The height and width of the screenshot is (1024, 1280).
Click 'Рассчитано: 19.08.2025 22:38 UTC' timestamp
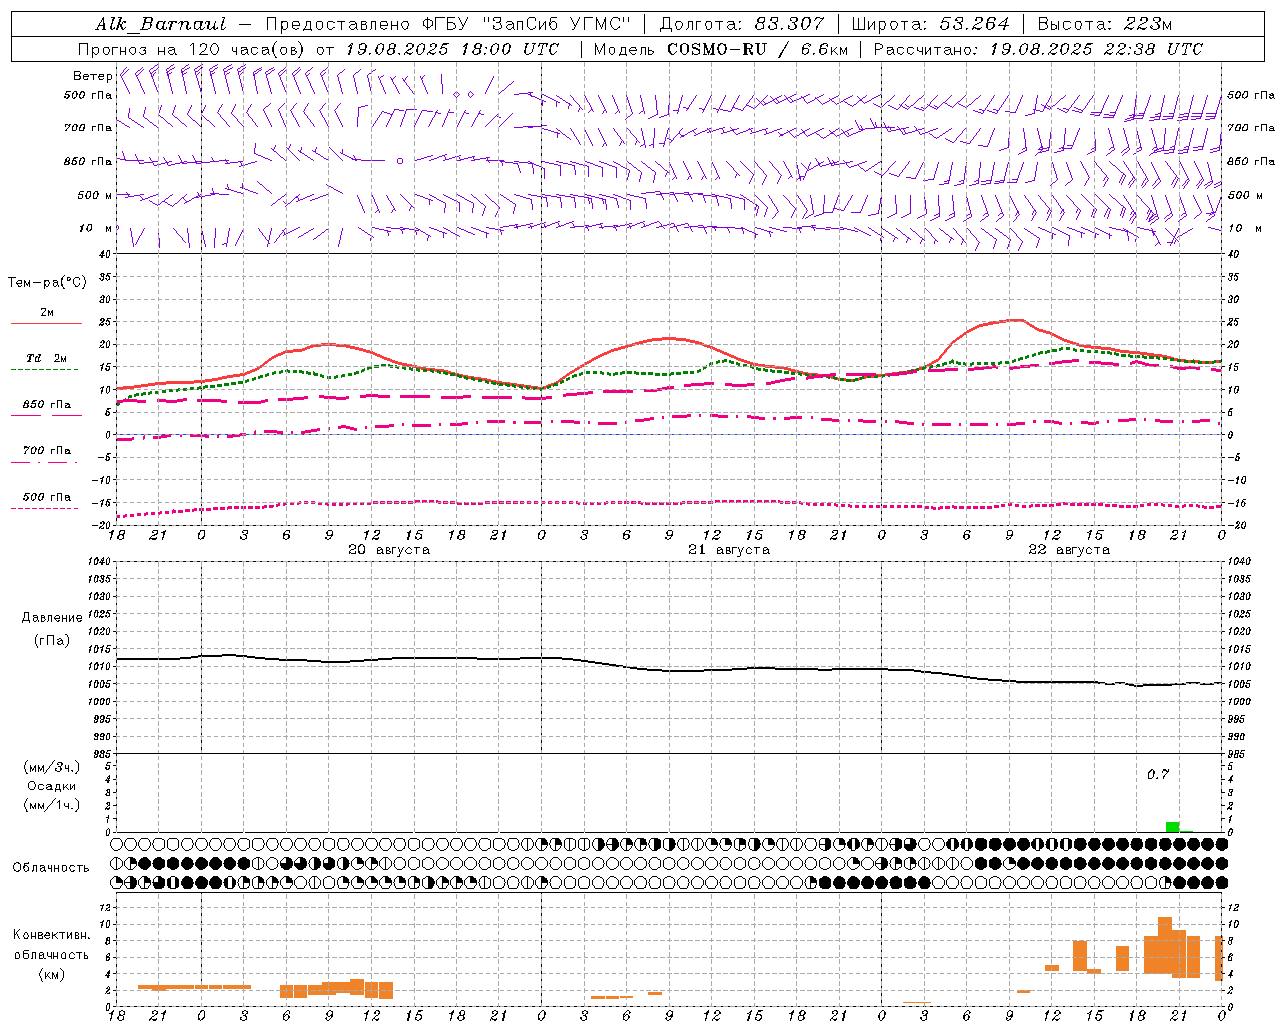(x=1039, y=49)
